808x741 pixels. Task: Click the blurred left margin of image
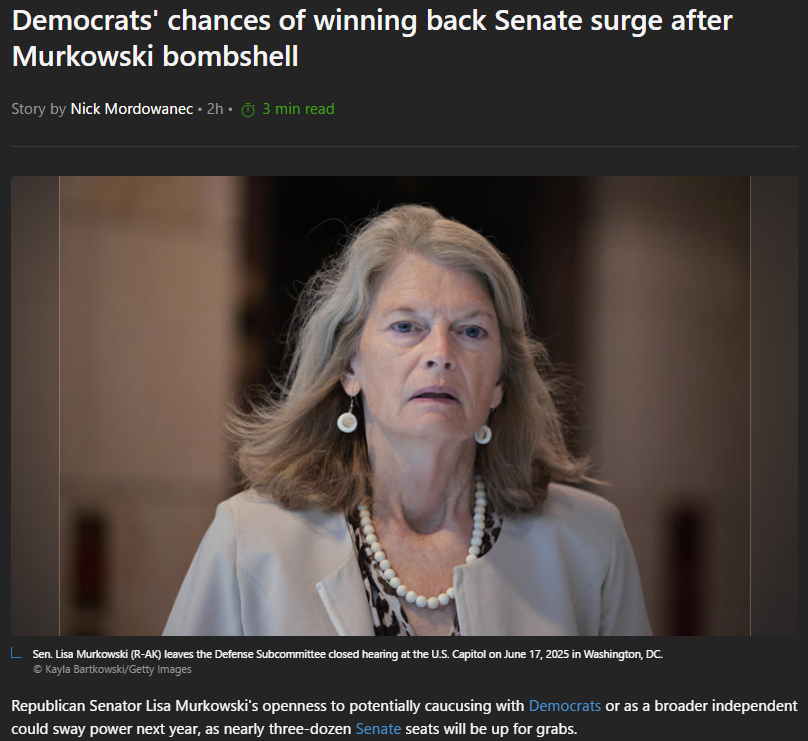point(35,406)
